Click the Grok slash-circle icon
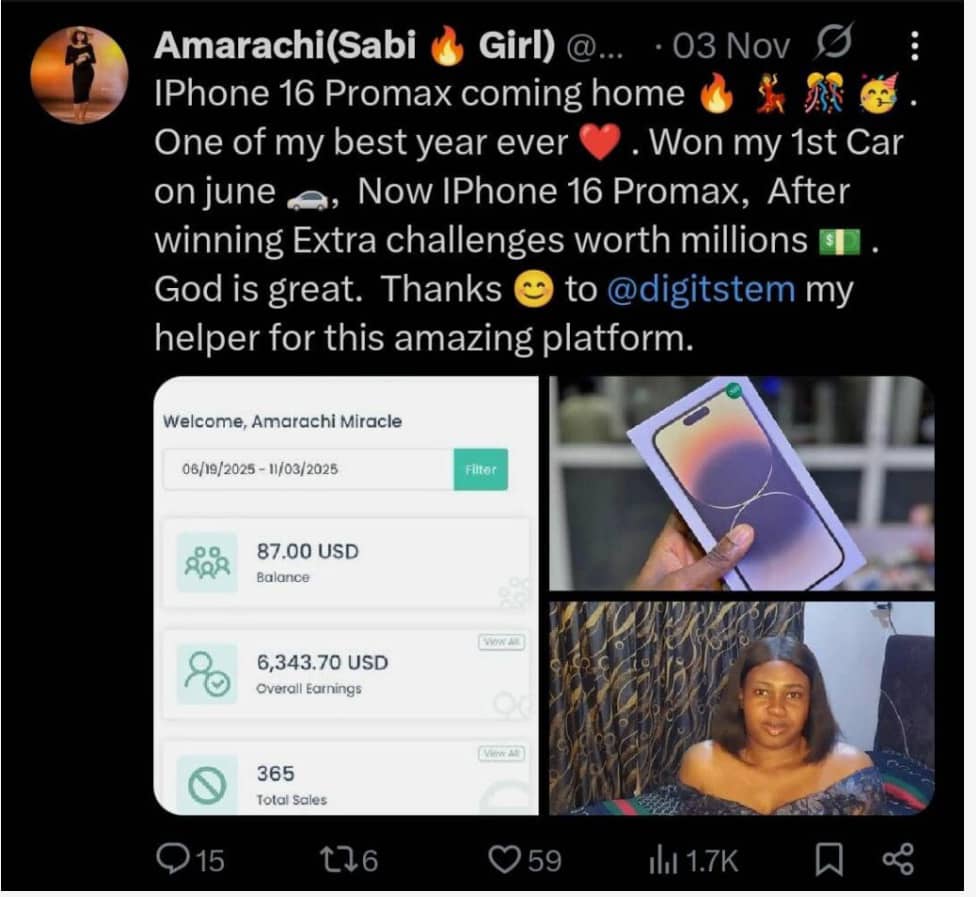The image size is (976, 897). (833, 43)
